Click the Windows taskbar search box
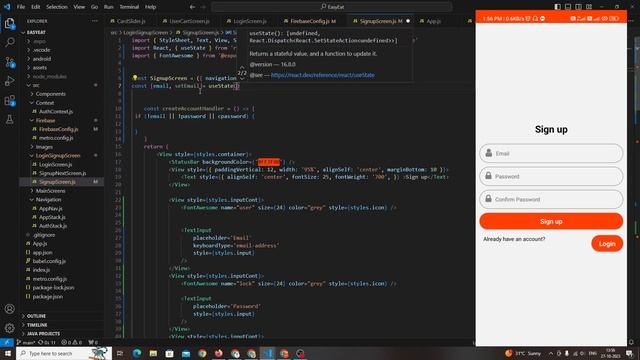 tap(64, 353)
